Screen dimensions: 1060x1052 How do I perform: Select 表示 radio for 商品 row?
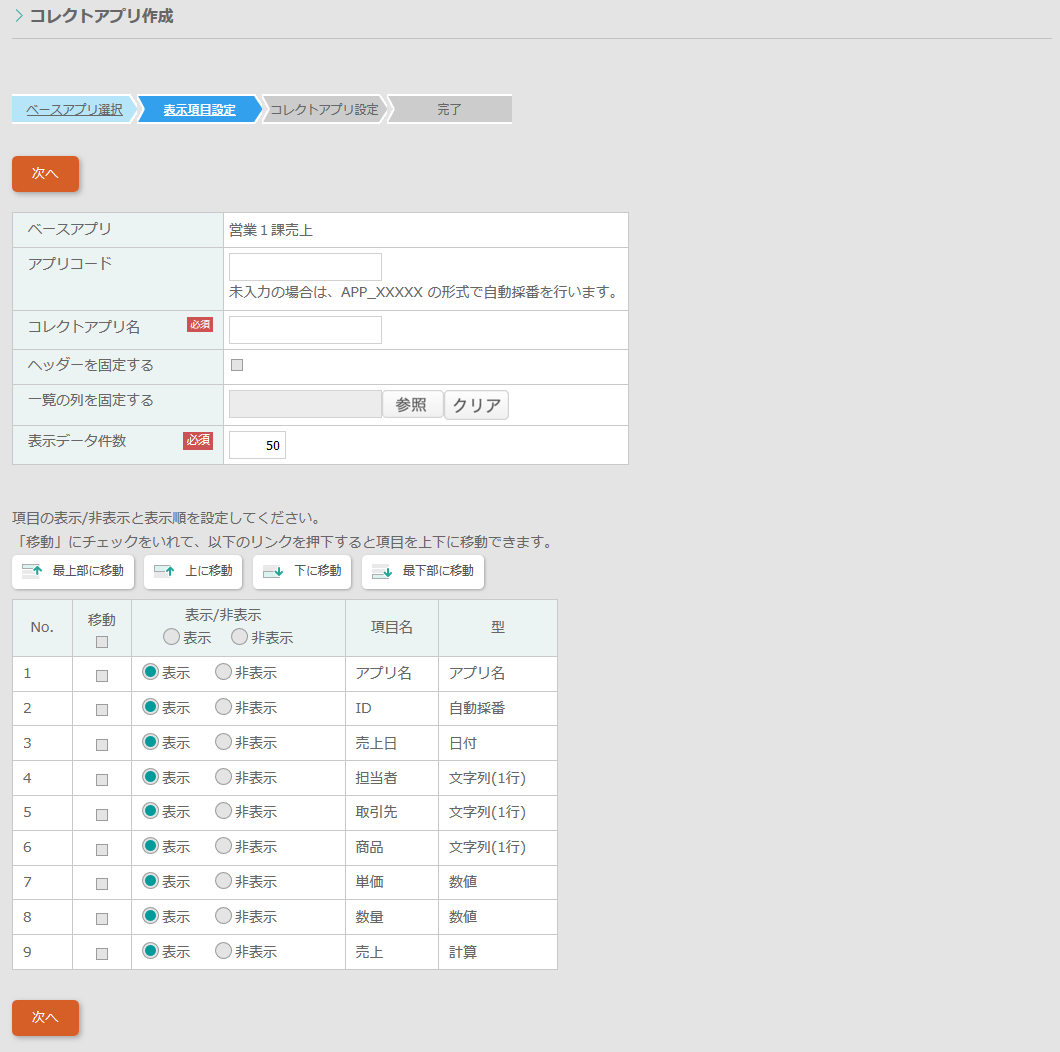(x=150, y=846)
